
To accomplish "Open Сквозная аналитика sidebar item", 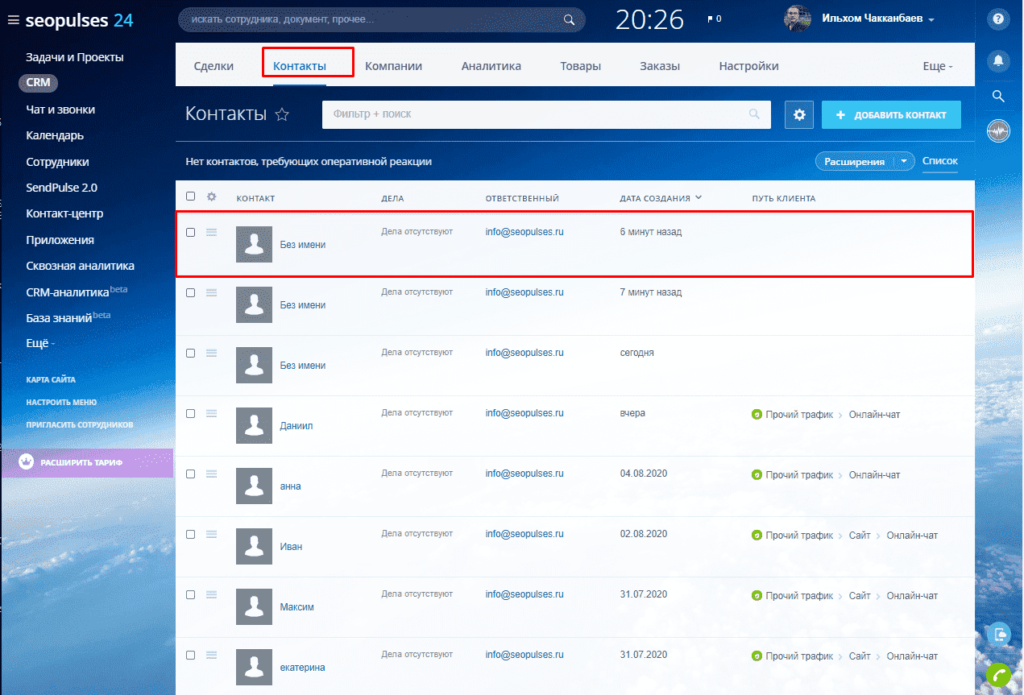I will tap(80, 266).
